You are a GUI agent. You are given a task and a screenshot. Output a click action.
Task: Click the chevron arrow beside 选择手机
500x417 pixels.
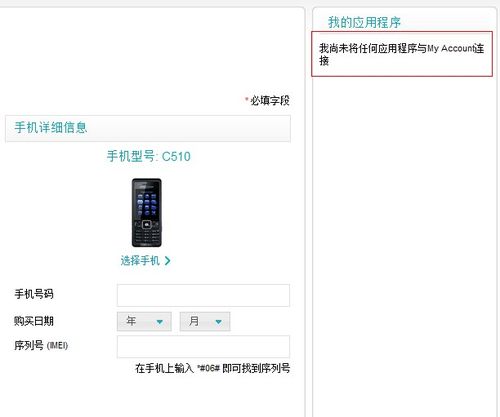tap(167, 261)
